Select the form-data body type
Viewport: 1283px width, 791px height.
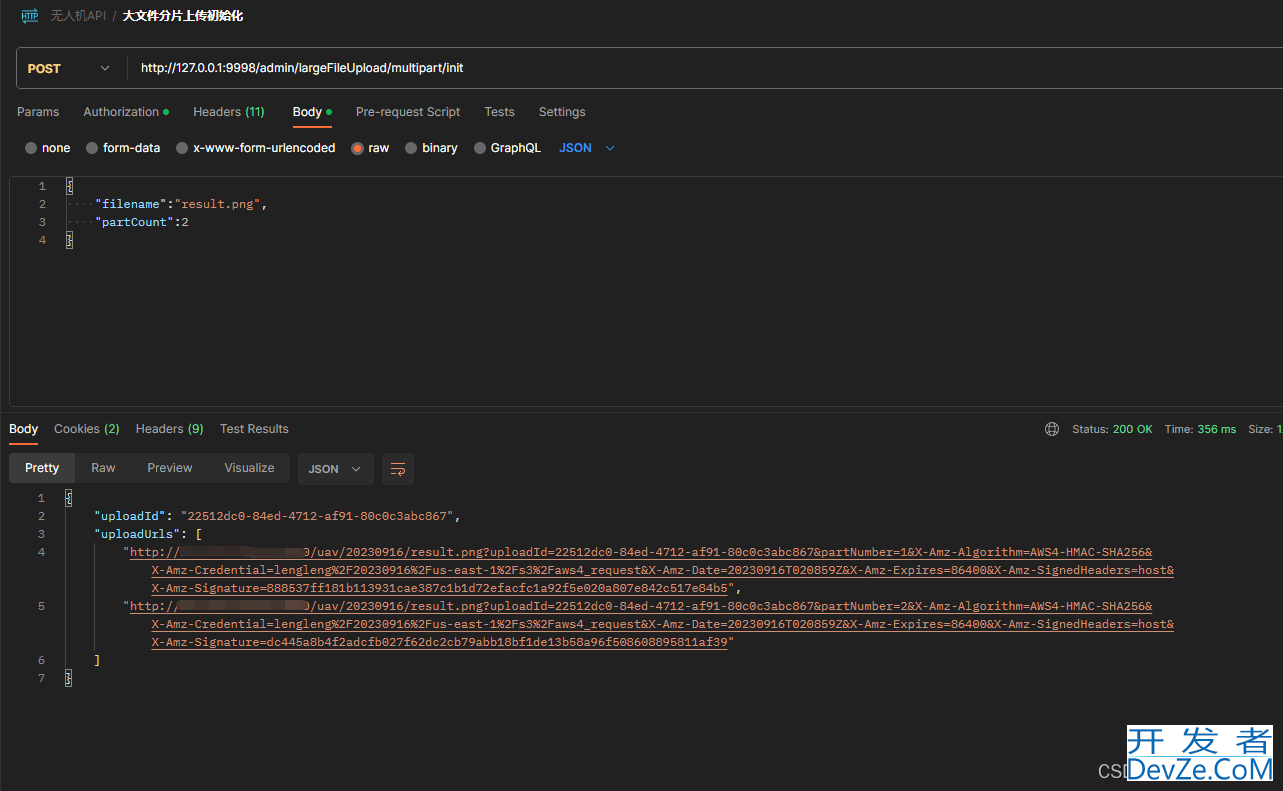(123, 148)
